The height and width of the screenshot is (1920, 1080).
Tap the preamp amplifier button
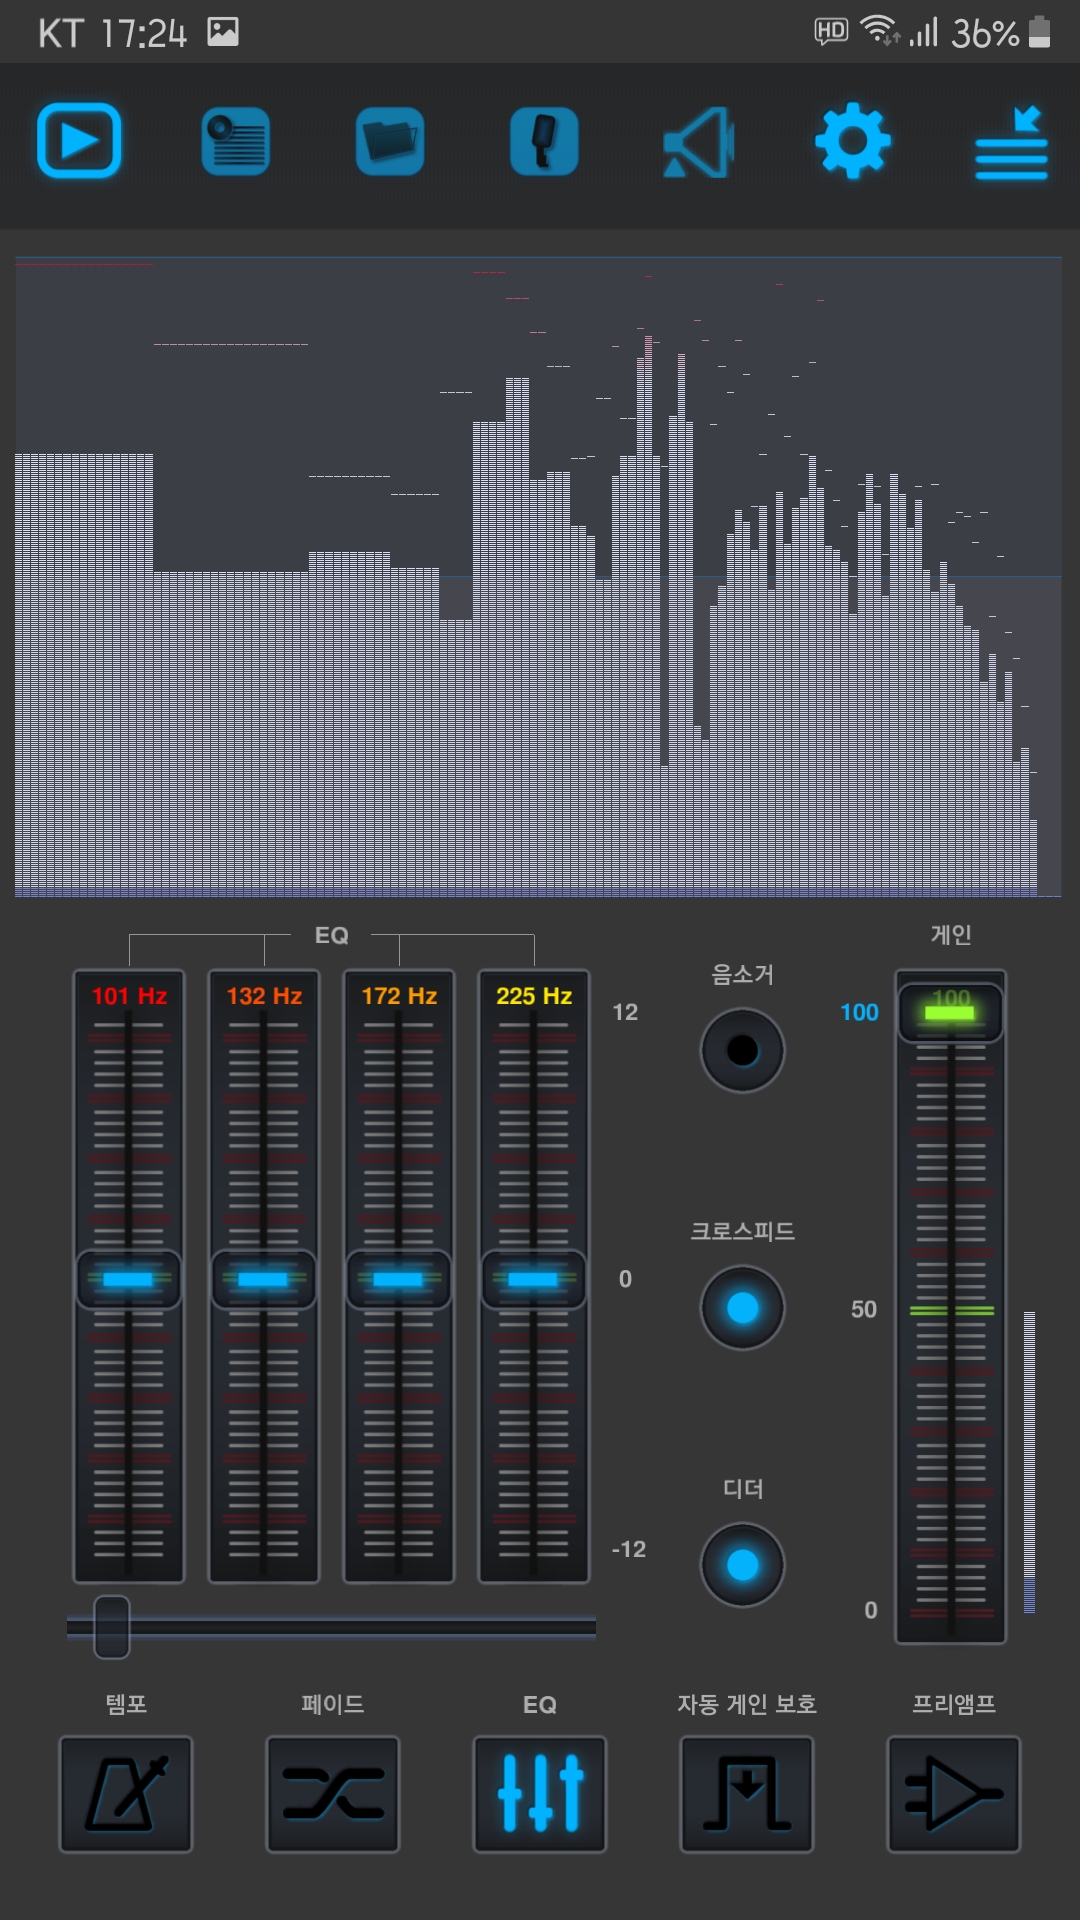(954, 1794)
